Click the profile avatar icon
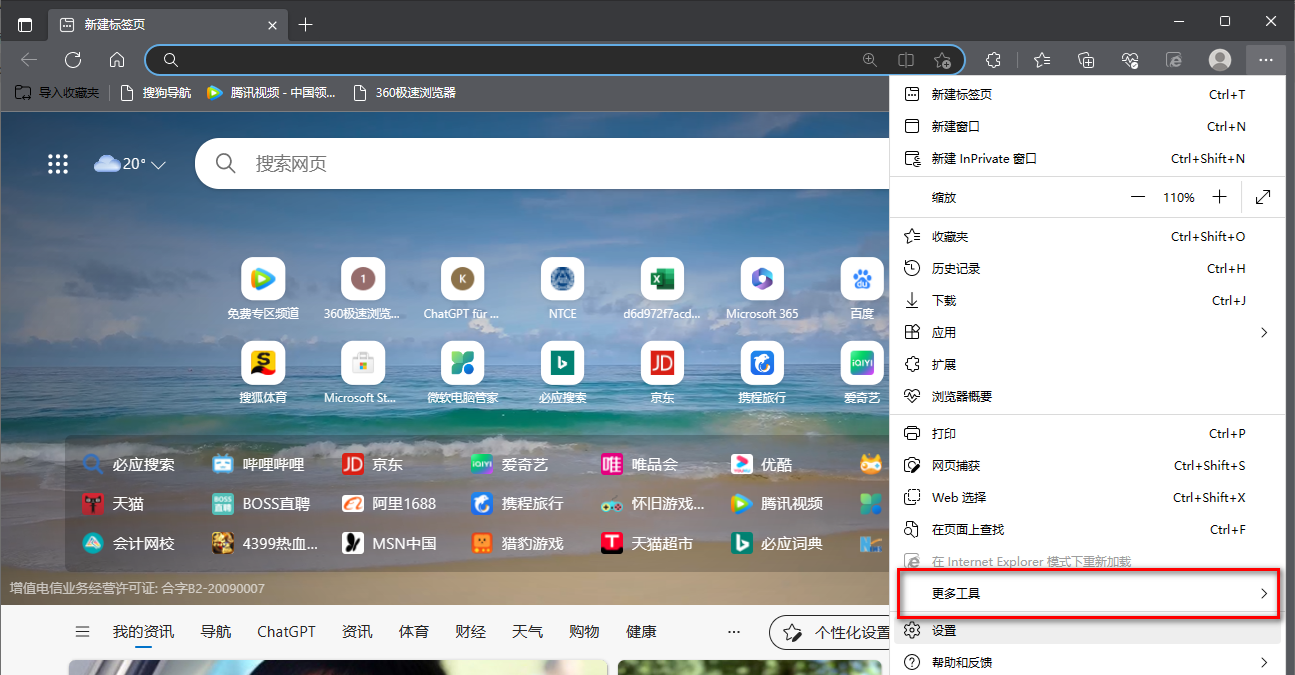This screenshot has height=675, width=1295. coord(1219,60)
